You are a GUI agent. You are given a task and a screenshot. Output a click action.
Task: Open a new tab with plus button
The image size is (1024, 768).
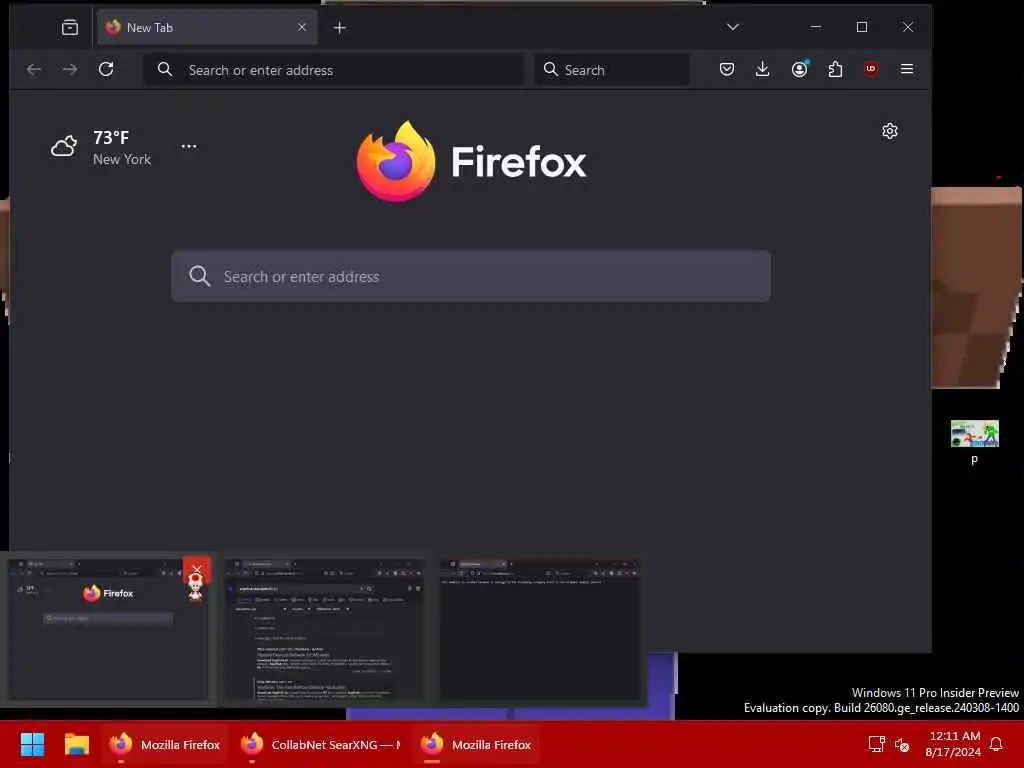coord(340,27)
